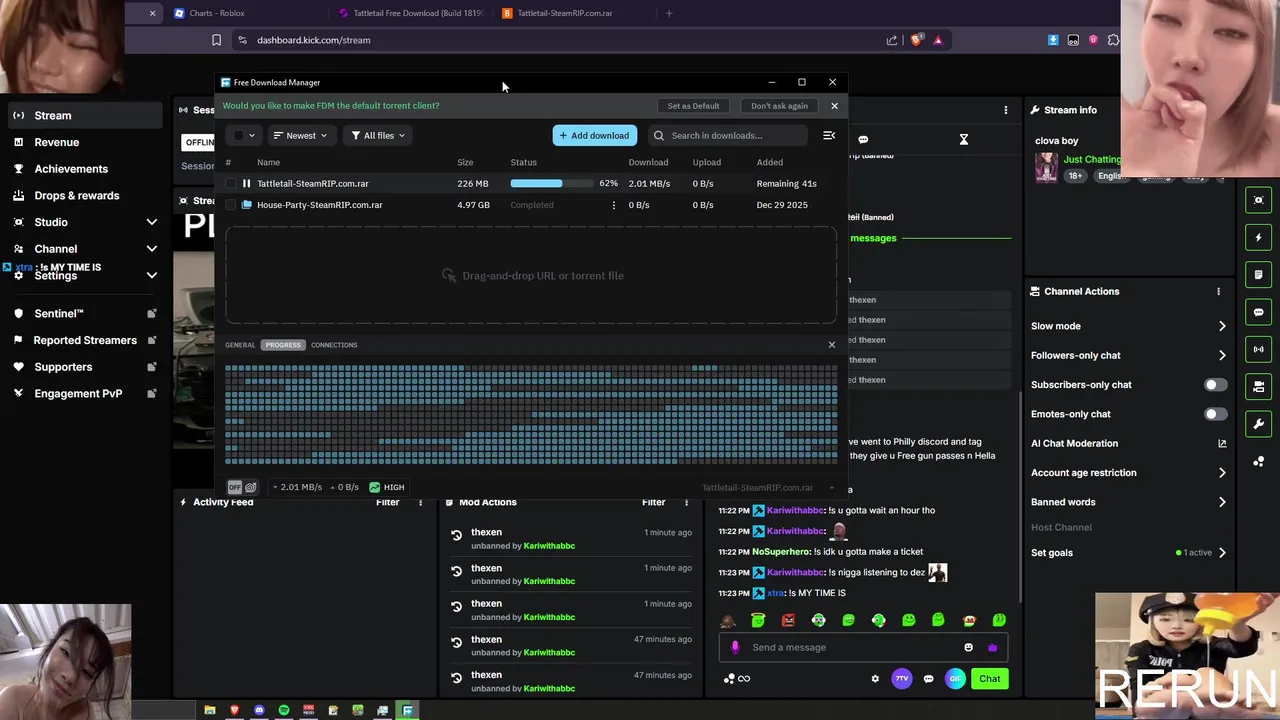Switch to the GENERAL details tab
The width and height of the screenshot is (1280, 720).
click(x=240, y=345)
